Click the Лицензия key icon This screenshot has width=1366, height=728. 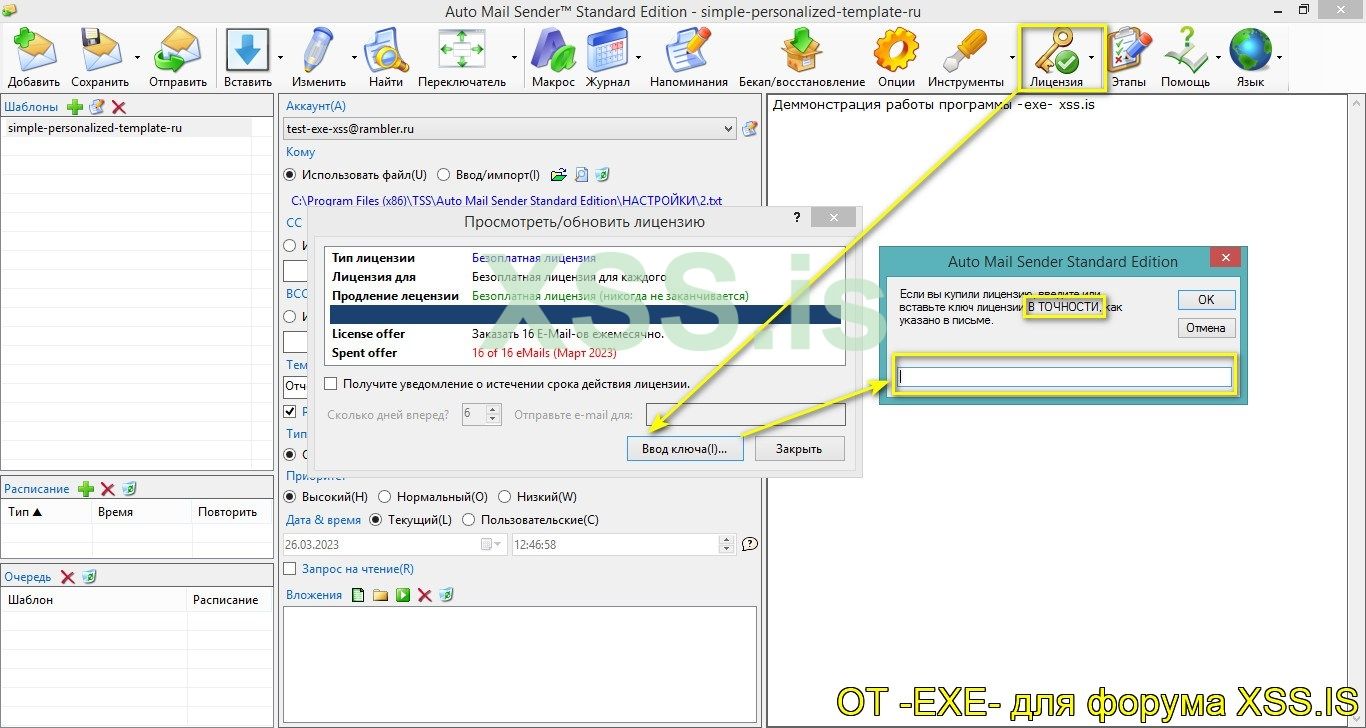[x=1056, y=50]
